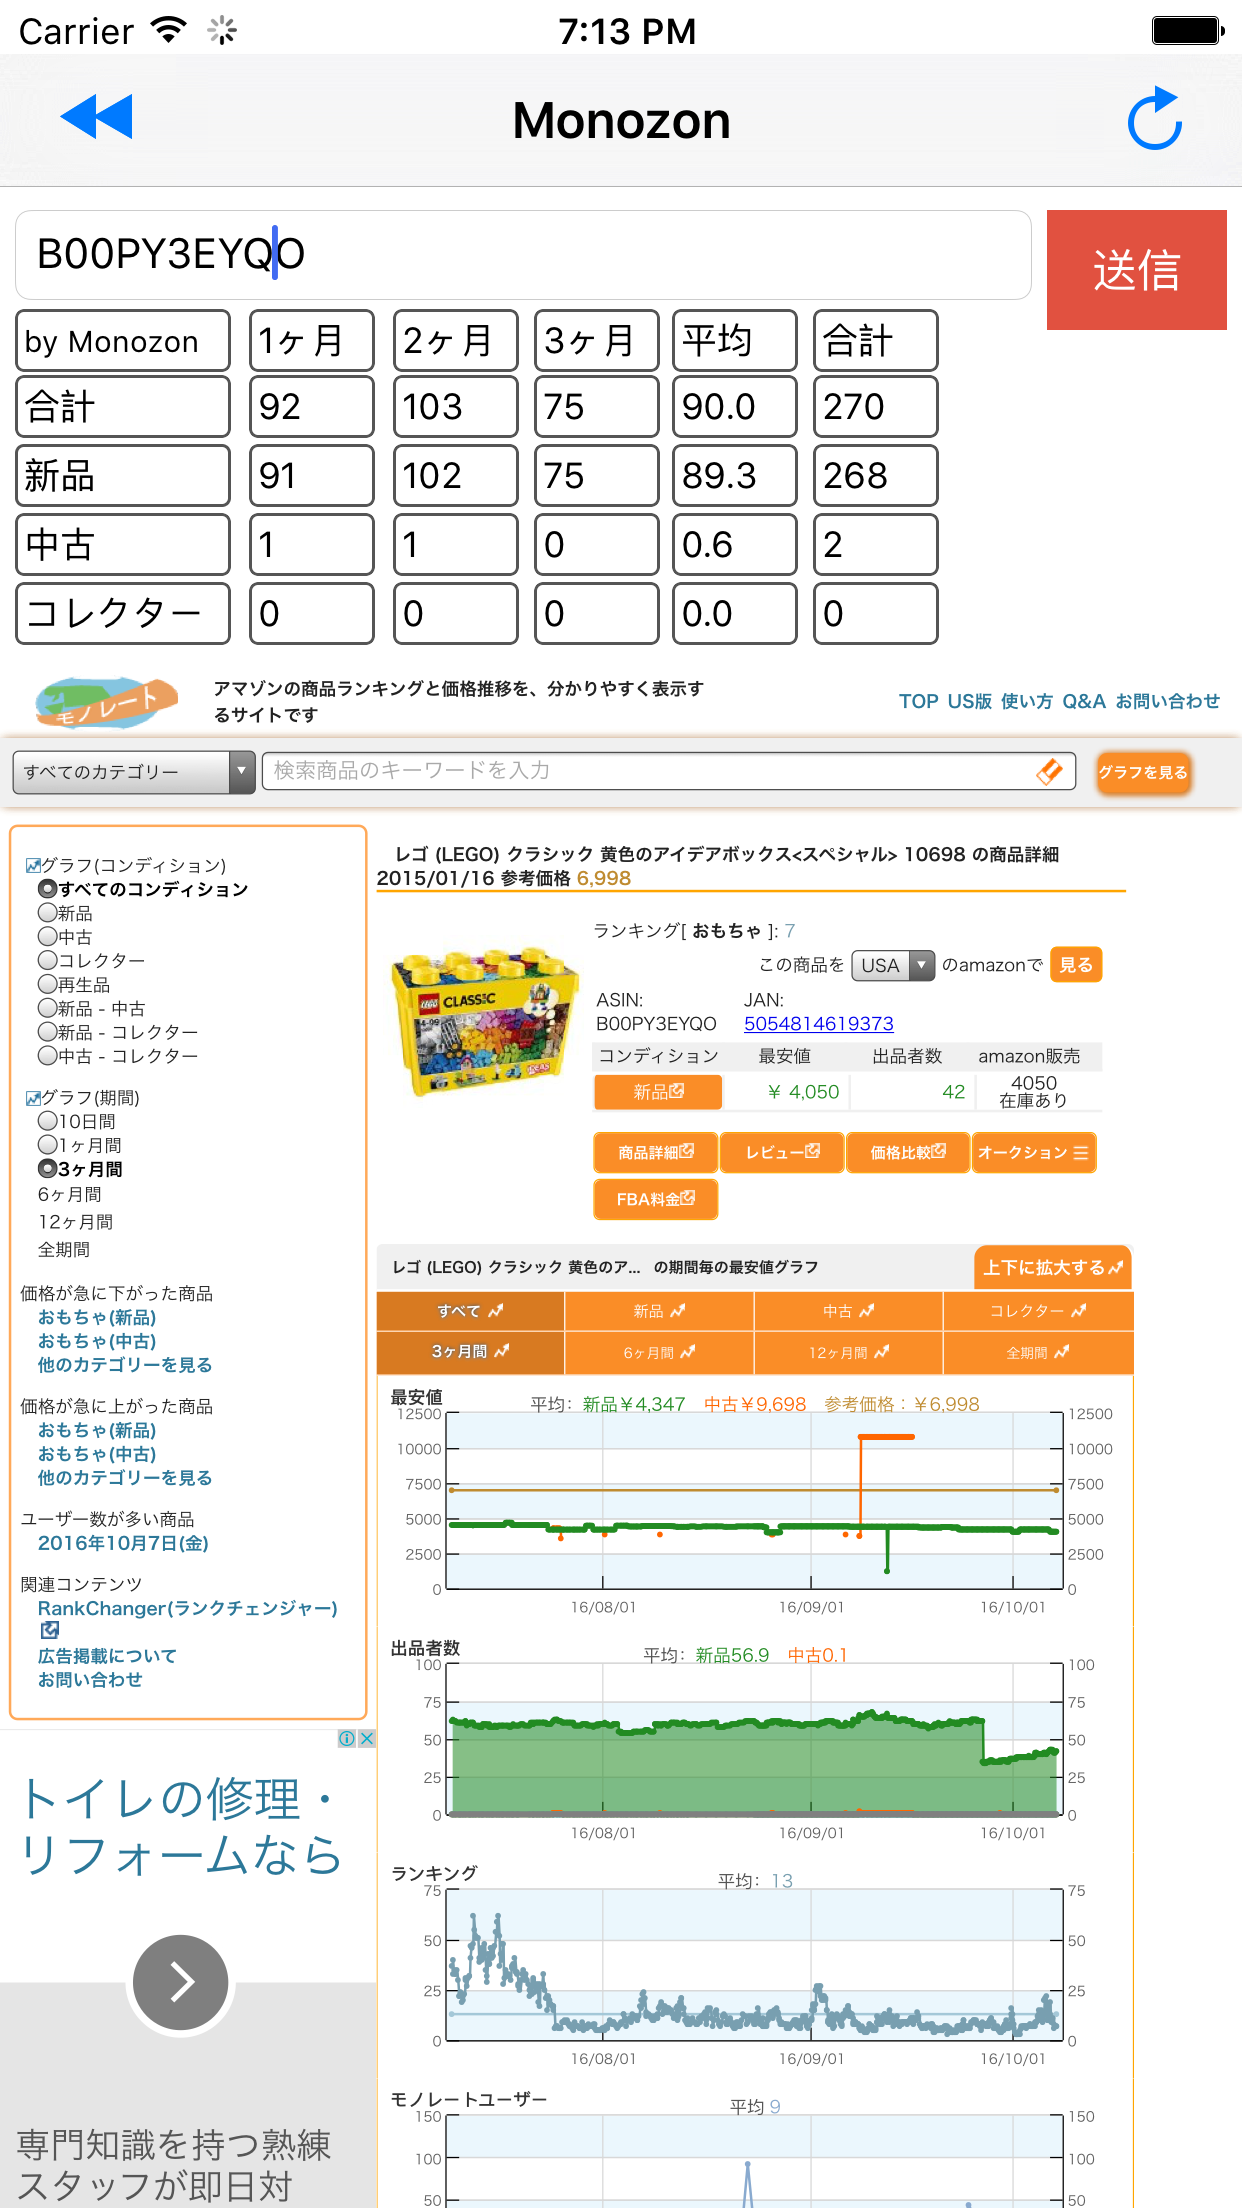The height and width of the screenshot is (2208, 1242).
Task: Open おもちゃ(新品) under price drops
Action: (97, 1318)
